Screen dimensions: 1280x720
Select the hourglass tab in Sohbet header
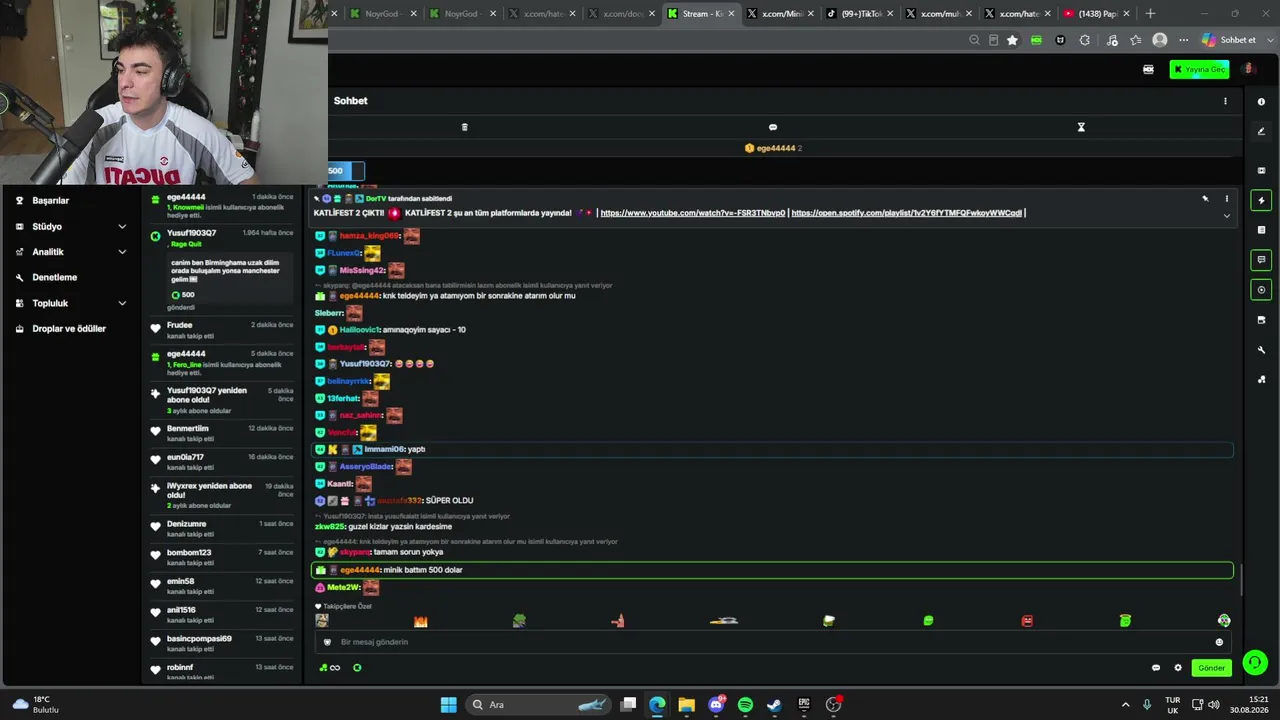1081,127
